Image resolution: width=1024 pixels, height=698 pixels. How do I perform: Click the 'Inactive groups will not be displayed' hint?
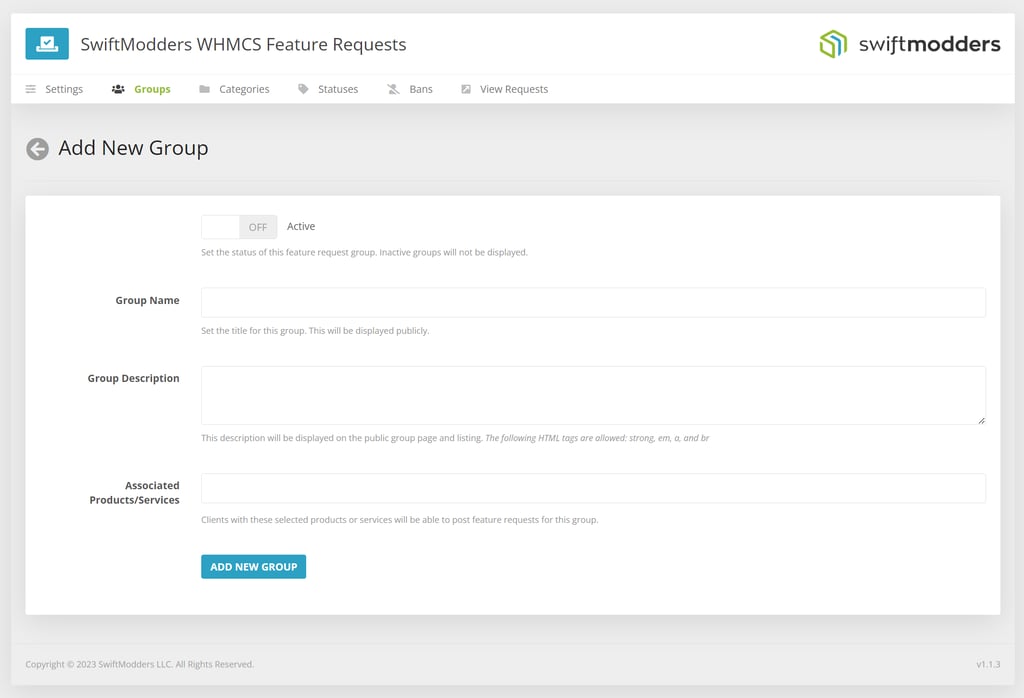coord(453,252)
